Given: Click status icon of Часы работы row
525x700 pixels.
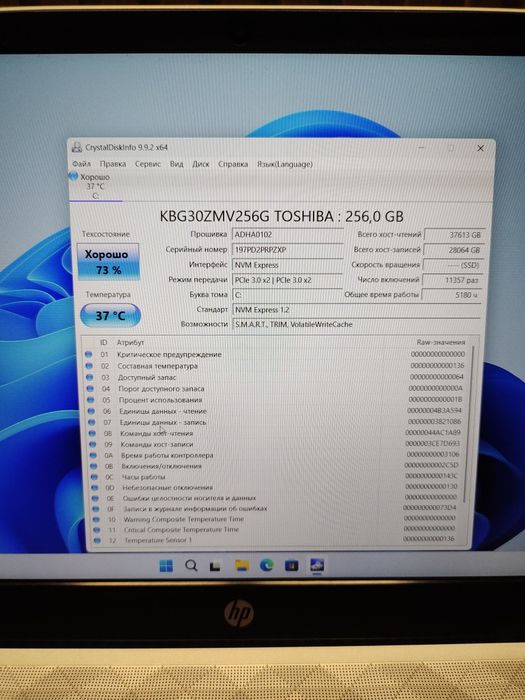Looking at the screenshot, I should pyautogui.click(x=94, y=477).
